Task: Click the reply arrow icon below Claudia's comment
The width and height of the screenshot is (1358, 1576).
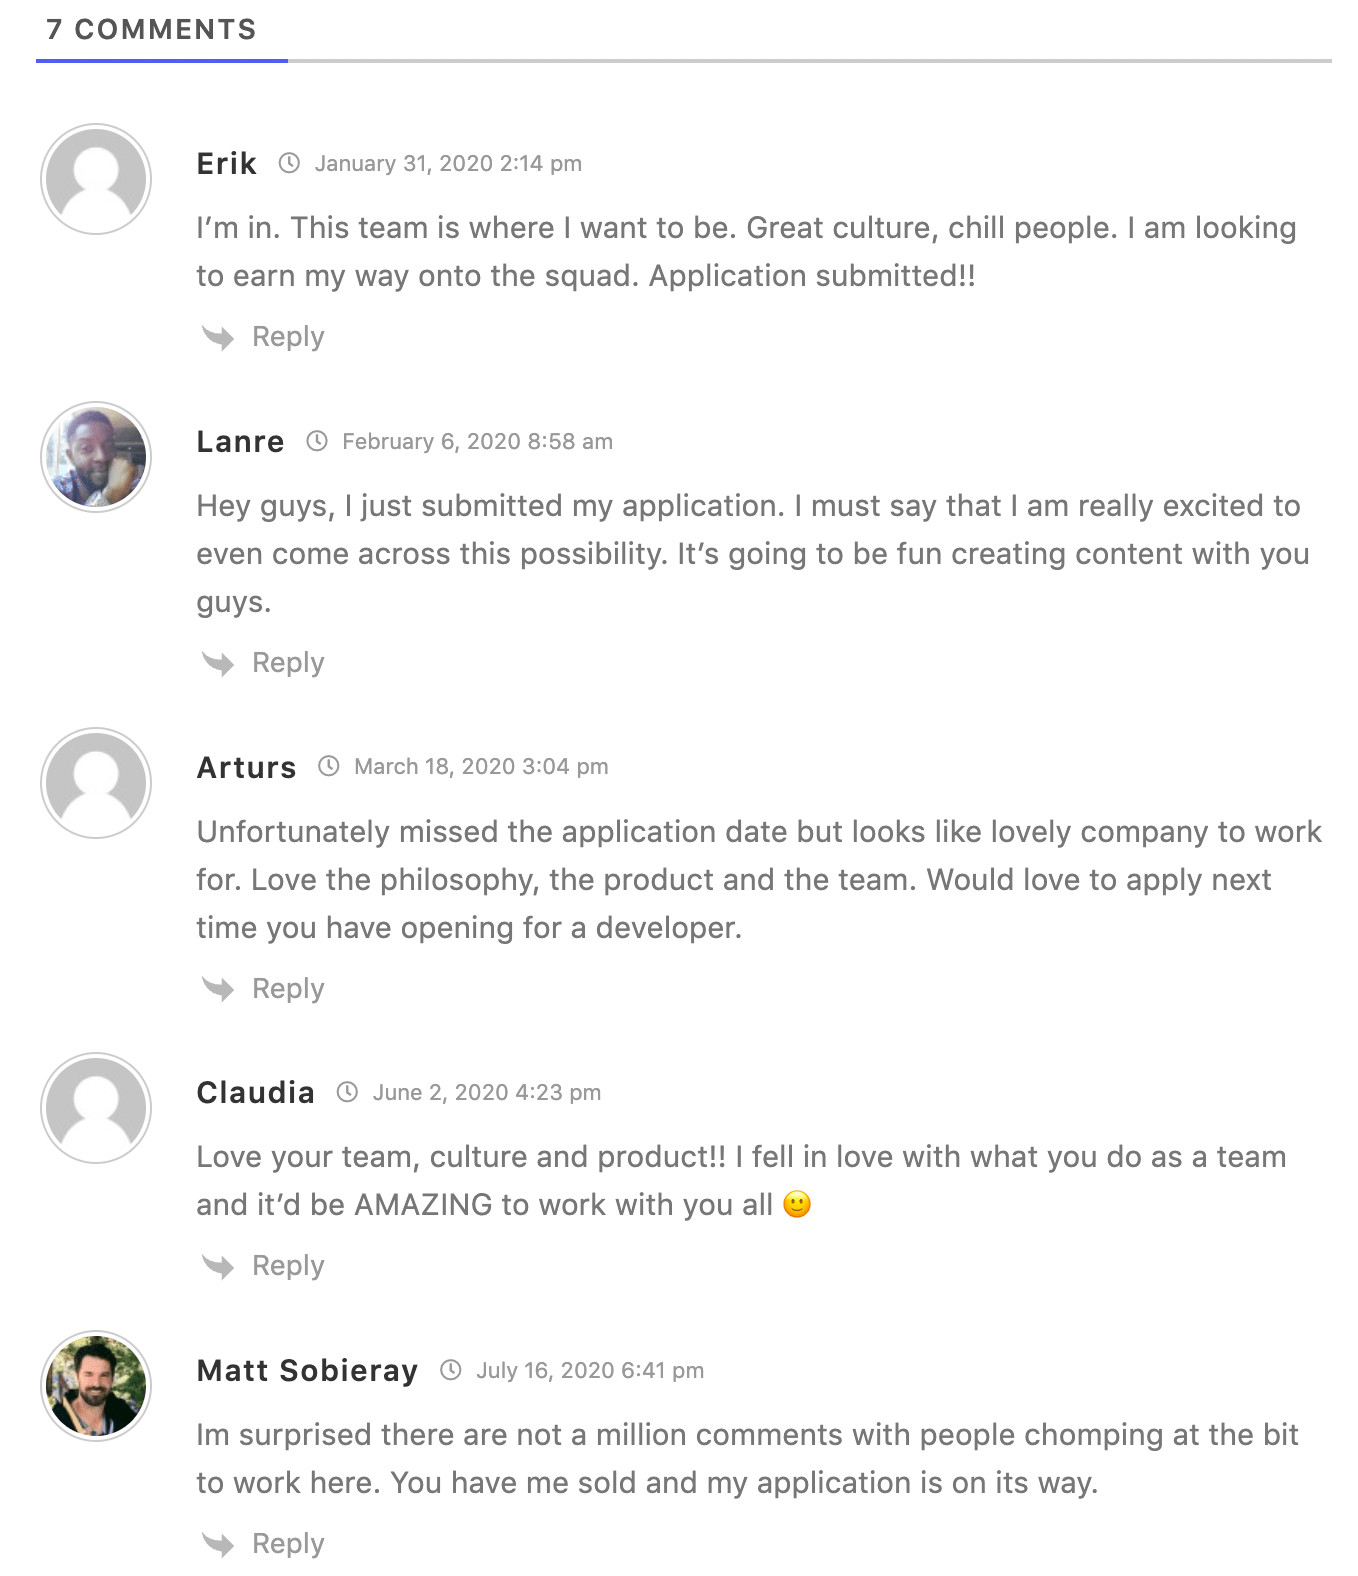Action: click(218, 1265)
